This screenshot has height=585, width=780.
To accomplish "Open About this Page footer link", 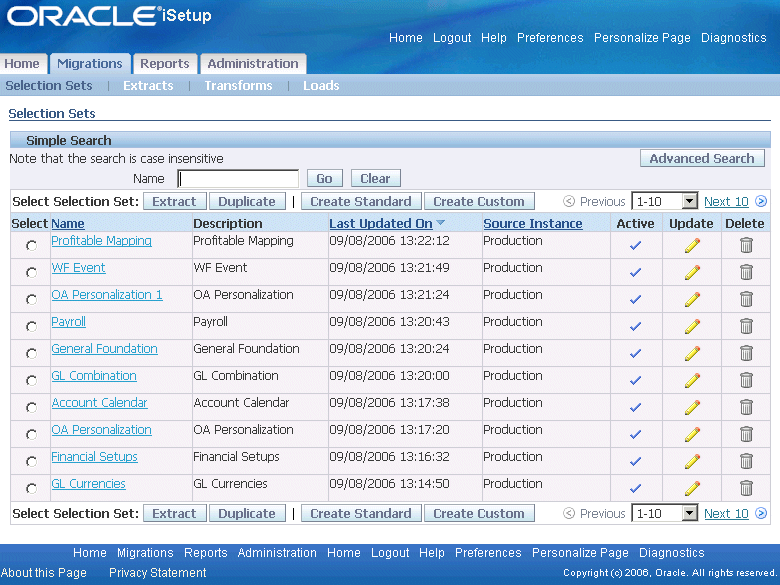I will pos(44,573).
